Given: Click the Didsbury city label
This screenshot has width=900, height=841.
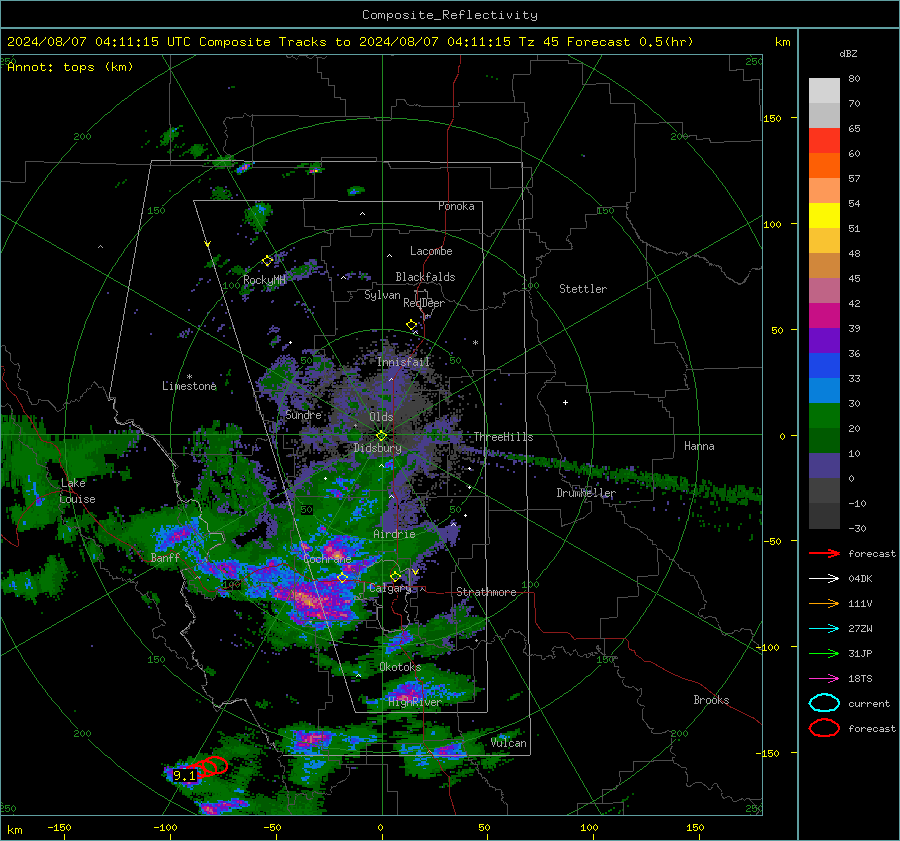Looking at the screenshot, I should (377, 448).
